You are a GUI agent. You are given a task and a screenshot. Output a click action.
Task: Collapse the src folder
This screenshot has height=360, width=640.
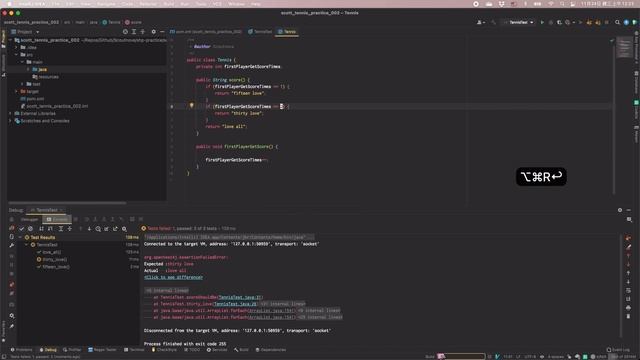[16, 54]
